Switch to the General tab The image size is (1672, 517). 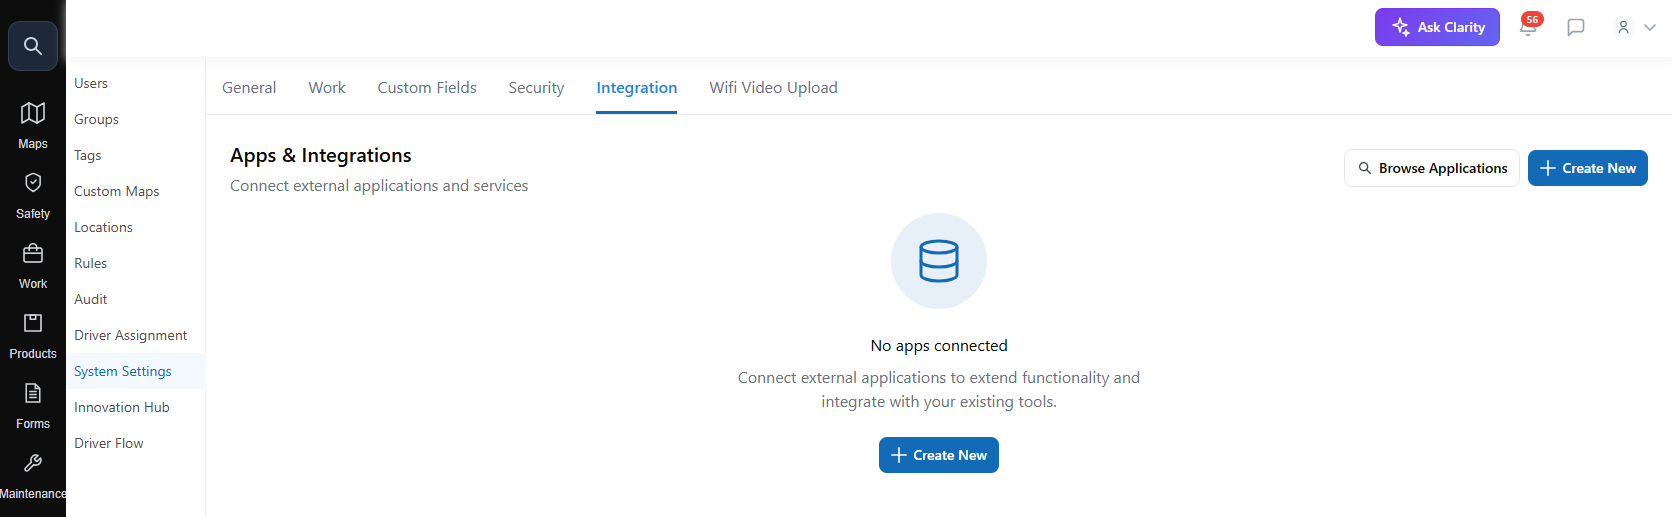249,88
